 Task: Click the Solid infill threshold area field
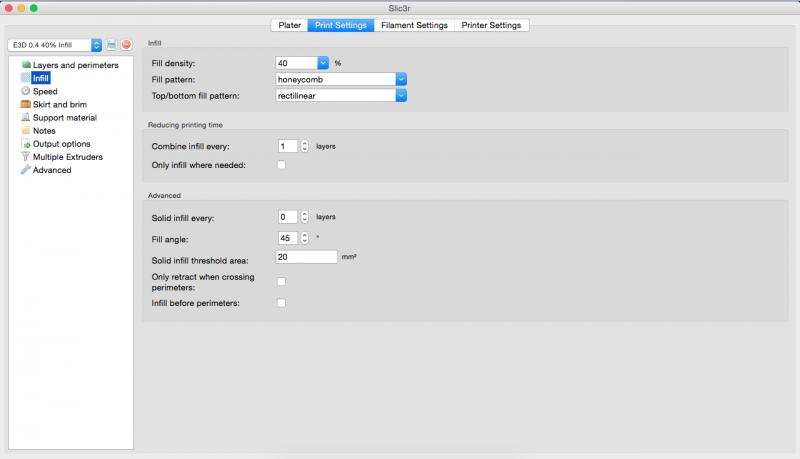click(x=306, y=257)
